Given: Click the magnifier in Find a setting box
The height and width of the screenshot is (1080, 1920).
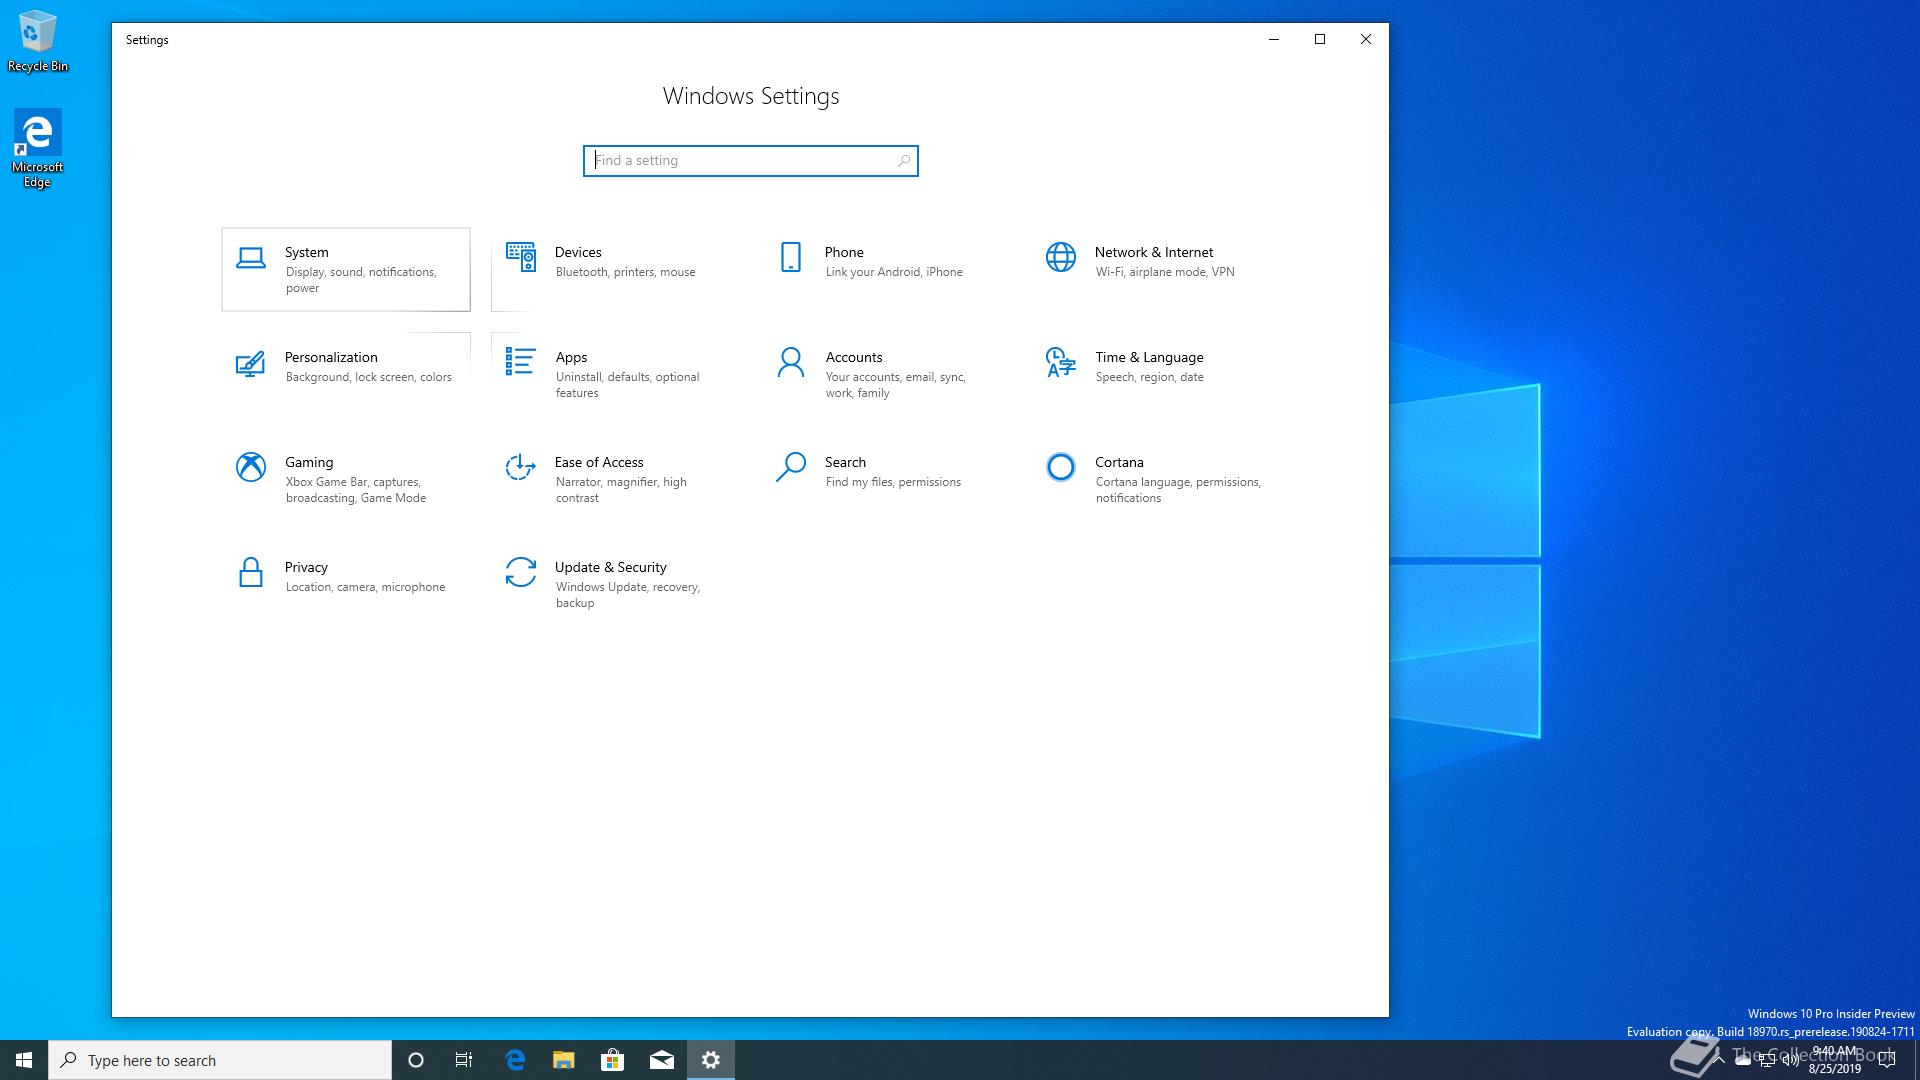Looking at the screenshot, I should coord(904,160).
